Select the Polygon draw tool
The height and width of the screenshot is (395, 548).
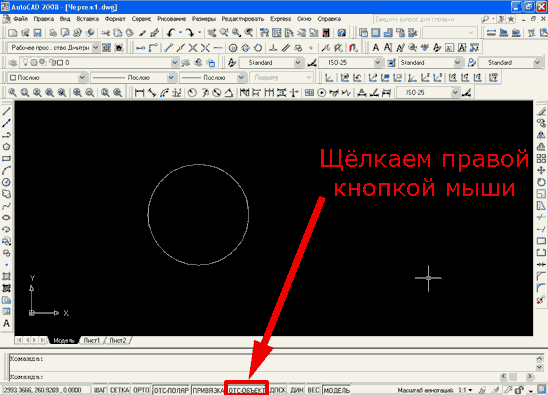pos(6,146)
